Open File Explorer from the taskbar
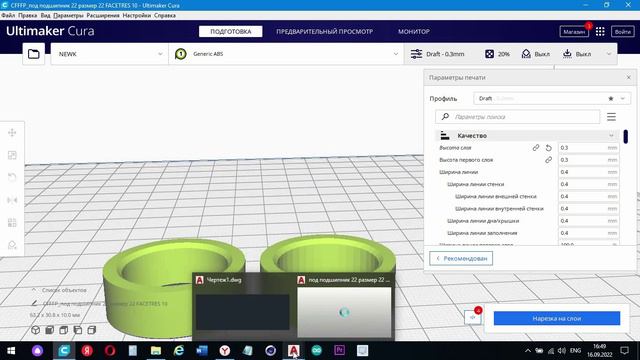Image resolution: width=640 pixels, height=360 pixels. (156, 351)
